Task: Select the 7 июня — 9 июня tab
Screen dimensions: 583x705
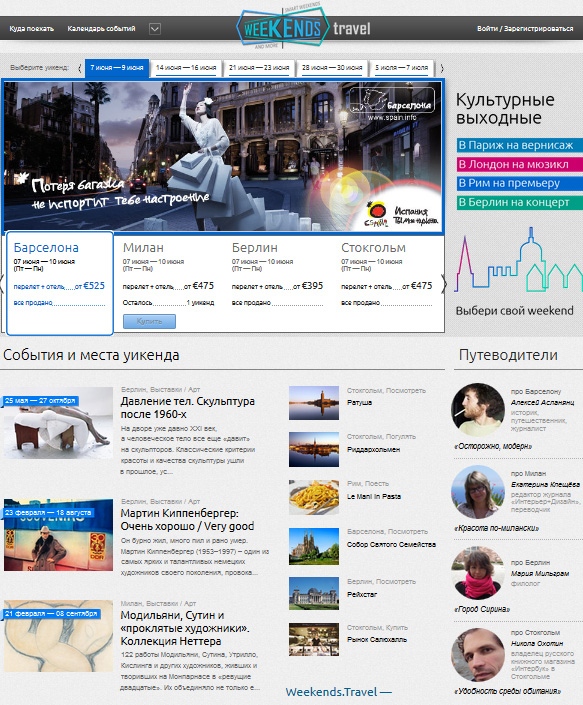Action: pos(117,68)
